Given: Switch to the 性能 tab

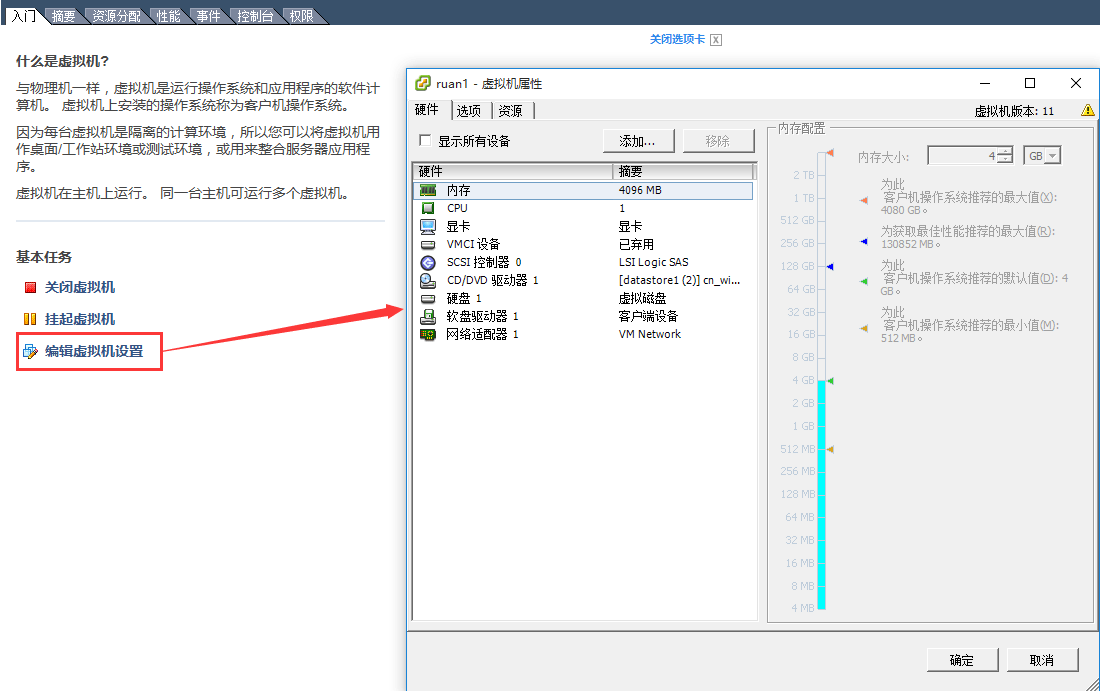Looking at the screenshot, I should pos(168,16).
